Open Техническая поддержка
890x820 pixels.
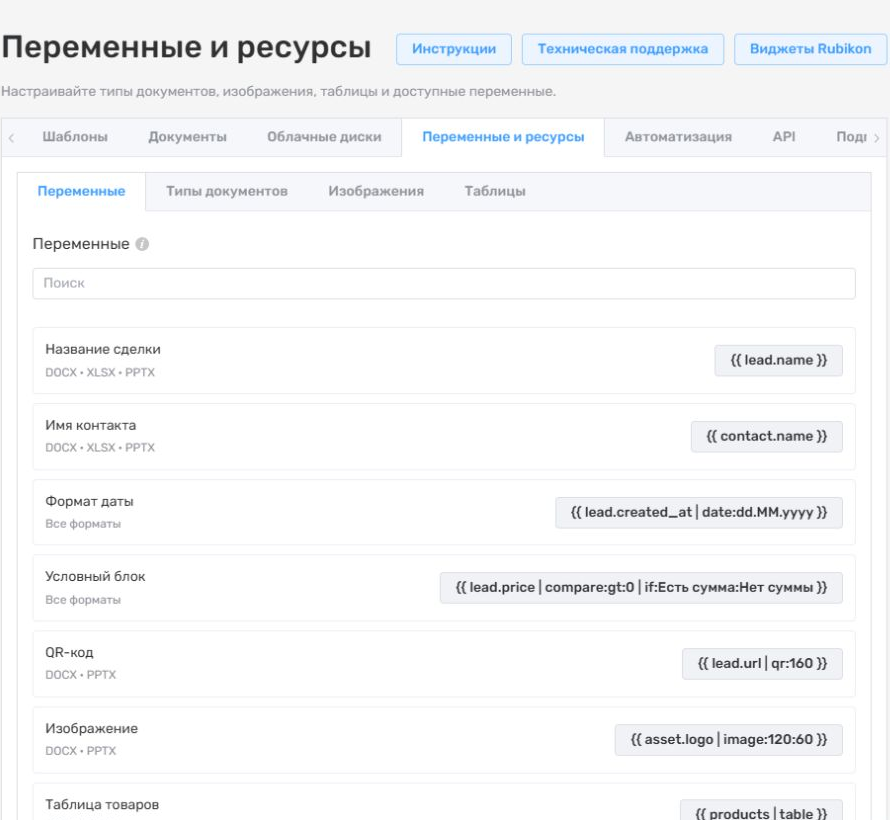click(x=623, y=49)
